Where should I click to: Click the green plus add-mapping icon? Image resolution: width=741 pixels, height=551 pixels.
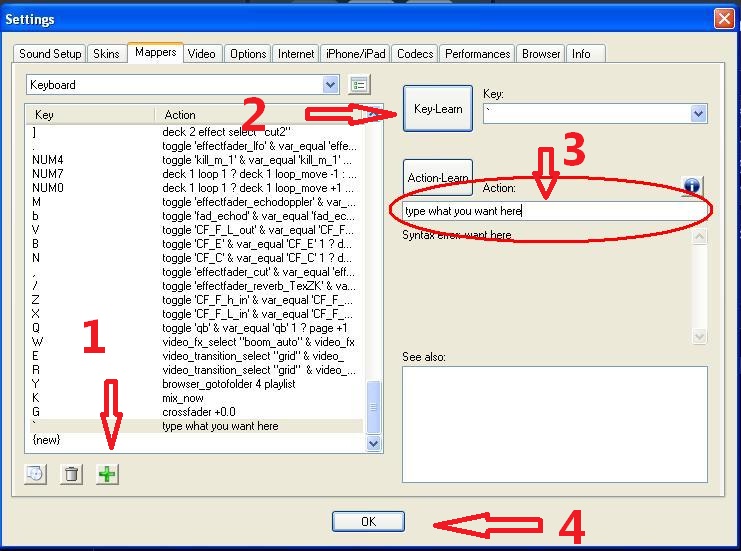click(107, 474)
